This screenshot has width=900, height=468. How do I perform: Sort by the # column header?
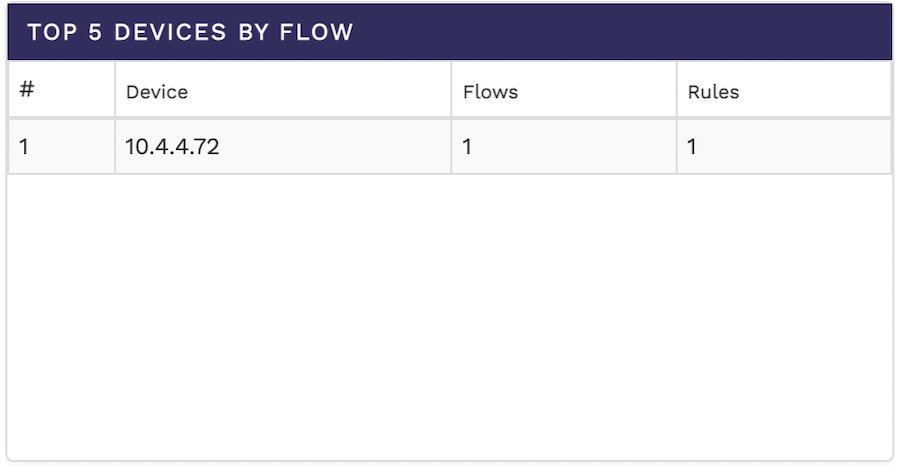pos(27,90)
